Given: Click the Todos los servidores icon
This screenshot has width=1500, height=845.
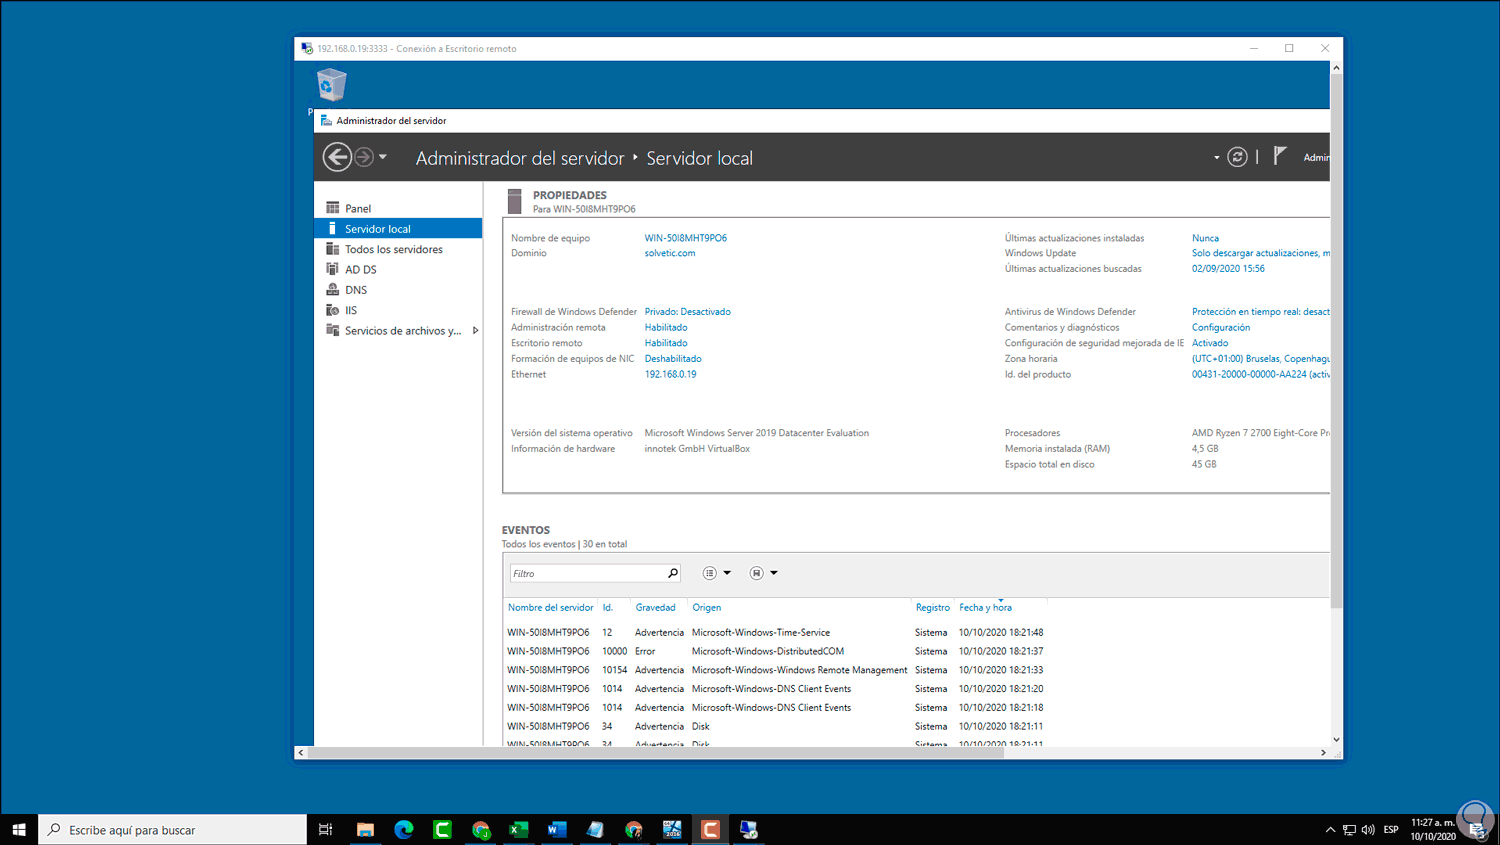Looking at the screenshot, I should (x=333, y=249).
